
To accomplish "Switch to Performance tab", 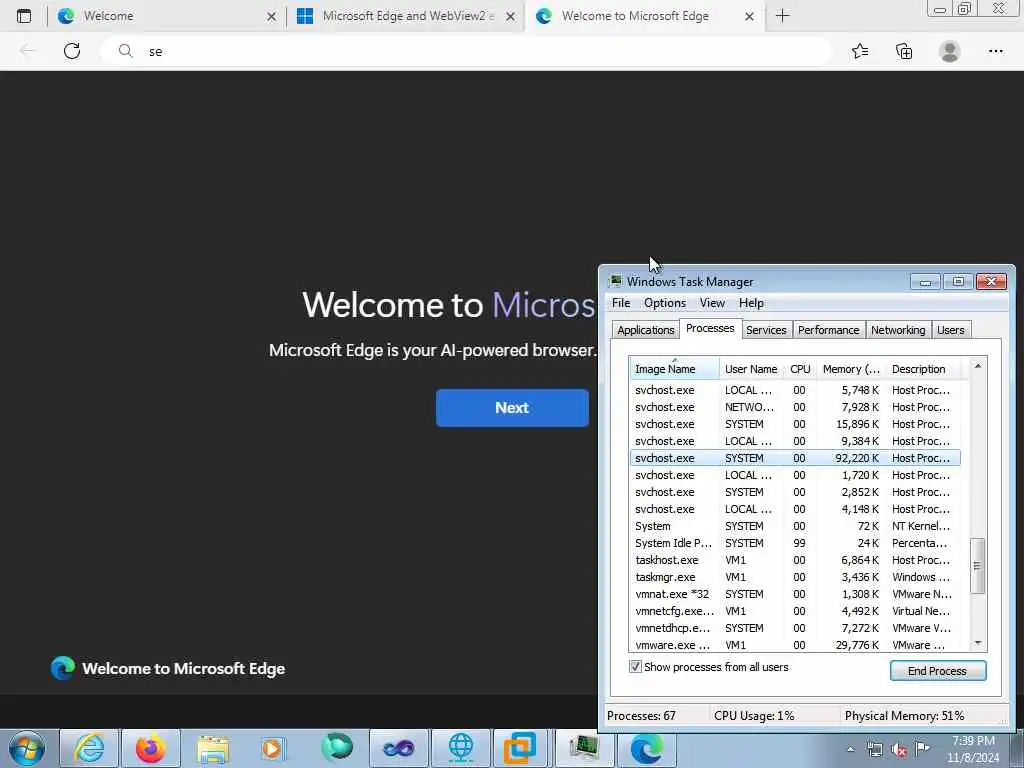I will pos(828,330).
